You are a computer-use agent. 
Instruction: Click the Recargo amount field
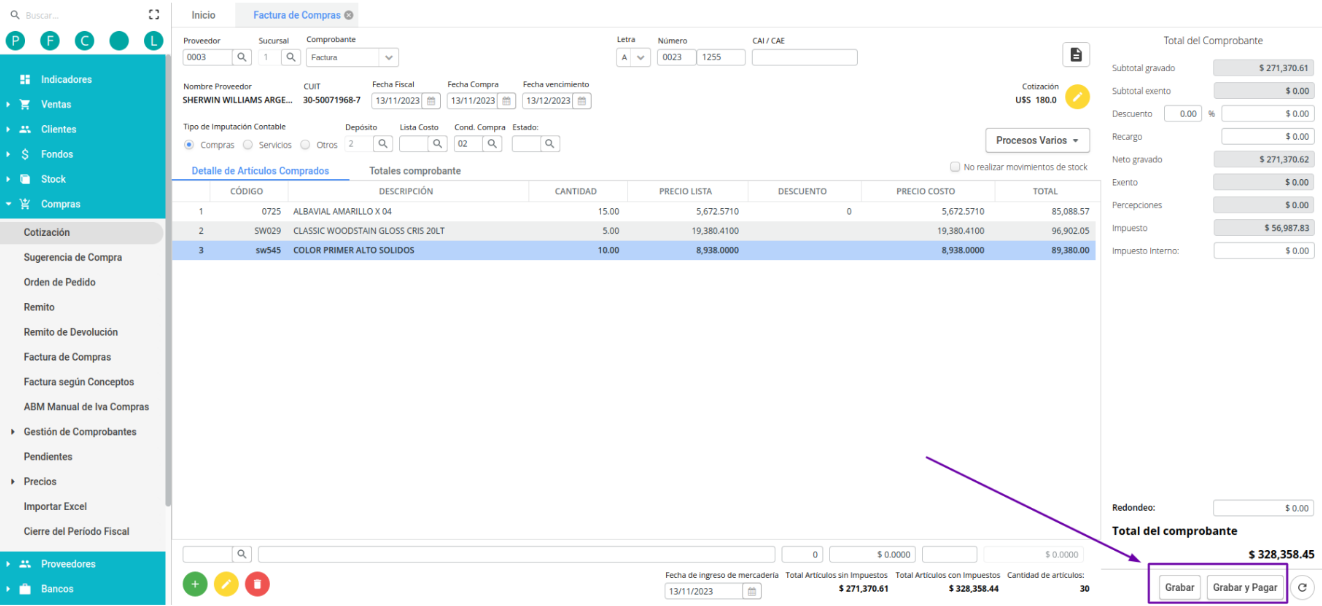[x=1263, y=137]
